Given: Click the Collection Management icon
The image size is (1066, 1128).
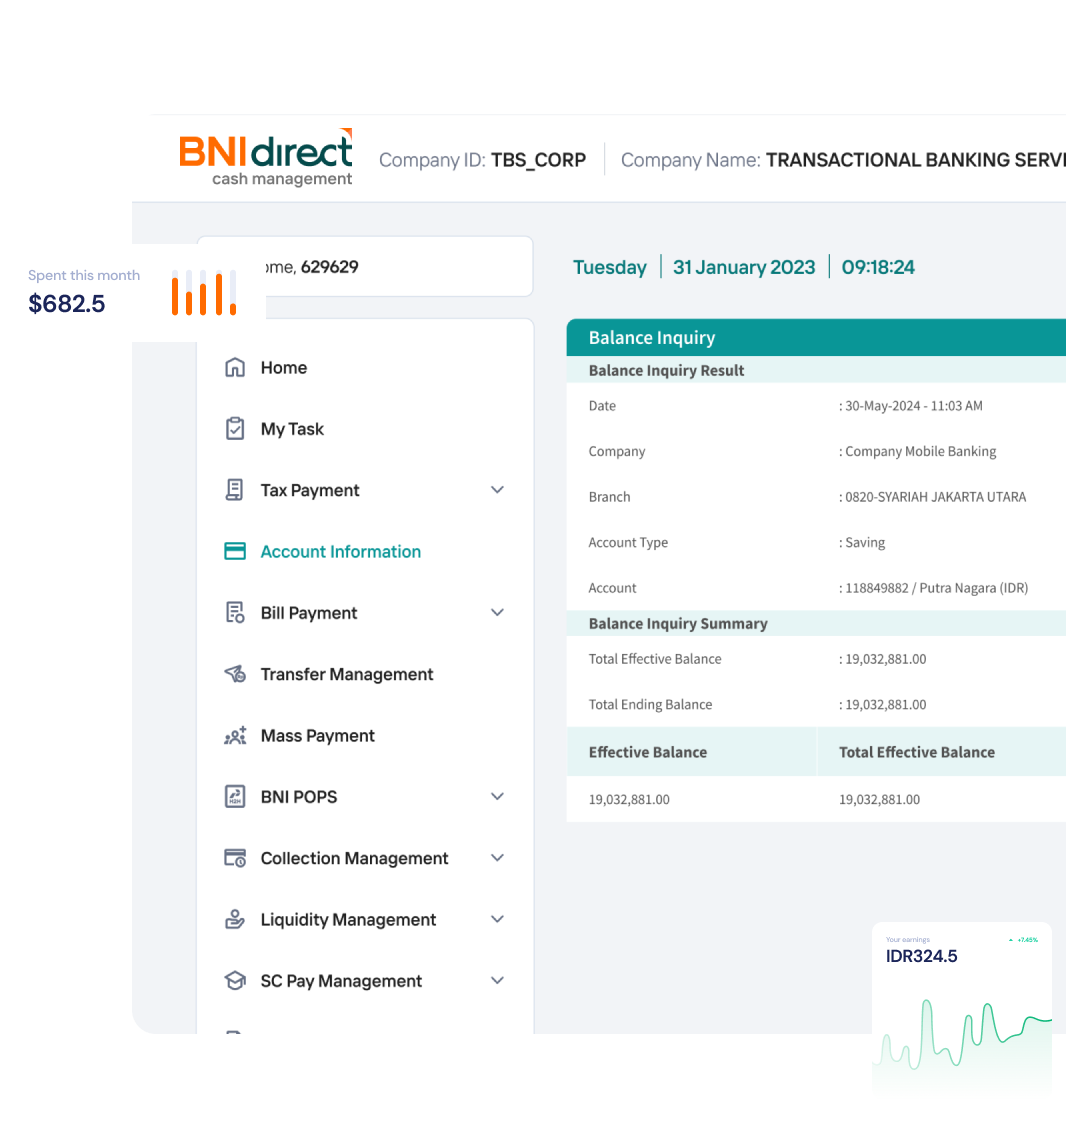Looking at the screenshot, I should 234,858.
